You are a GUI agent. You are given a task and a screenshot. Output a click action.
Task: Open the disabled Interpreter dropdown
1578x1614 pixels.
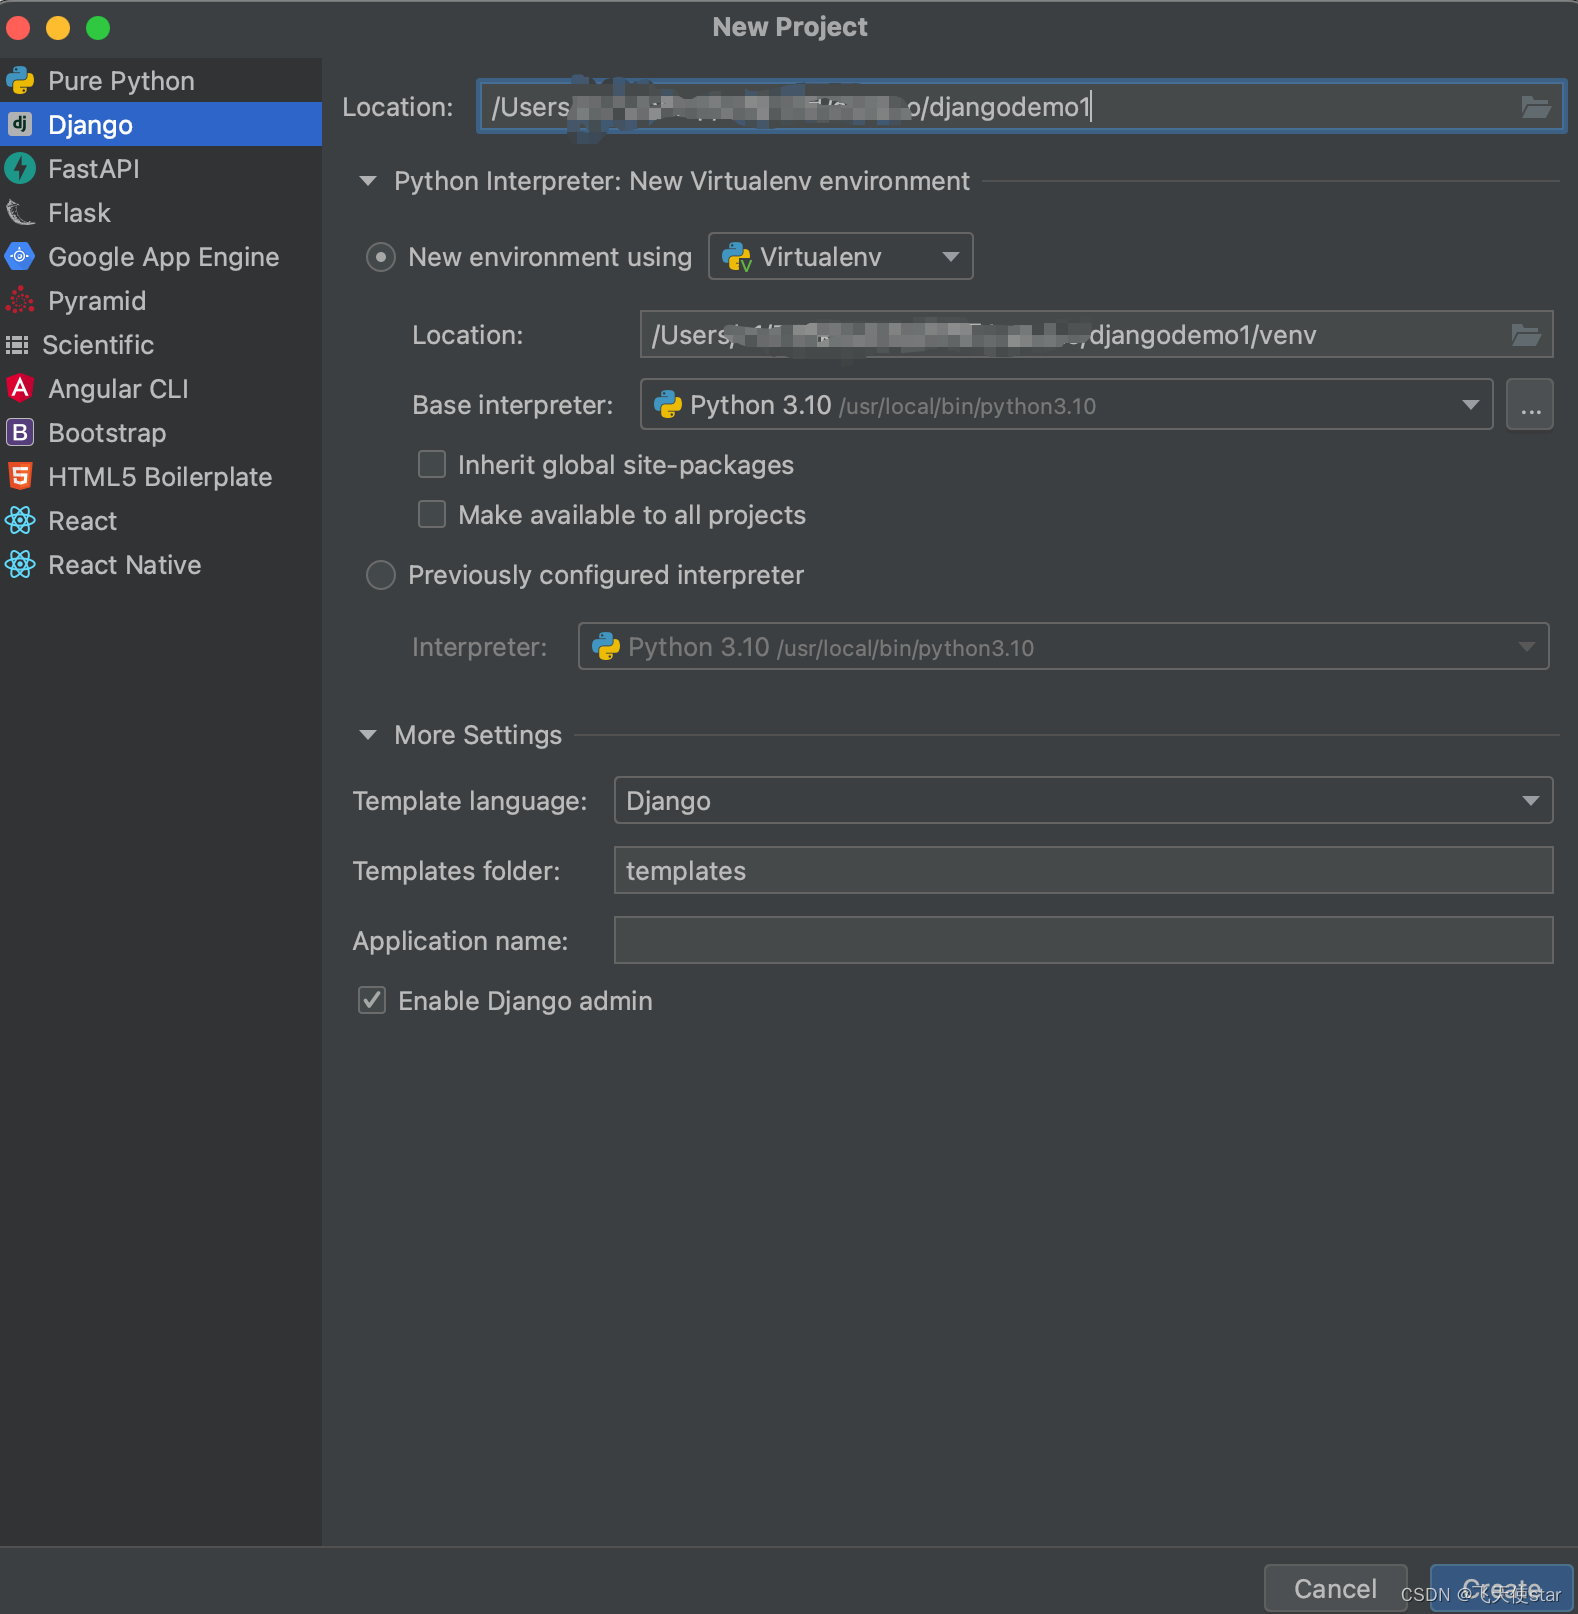(1063, 647)
